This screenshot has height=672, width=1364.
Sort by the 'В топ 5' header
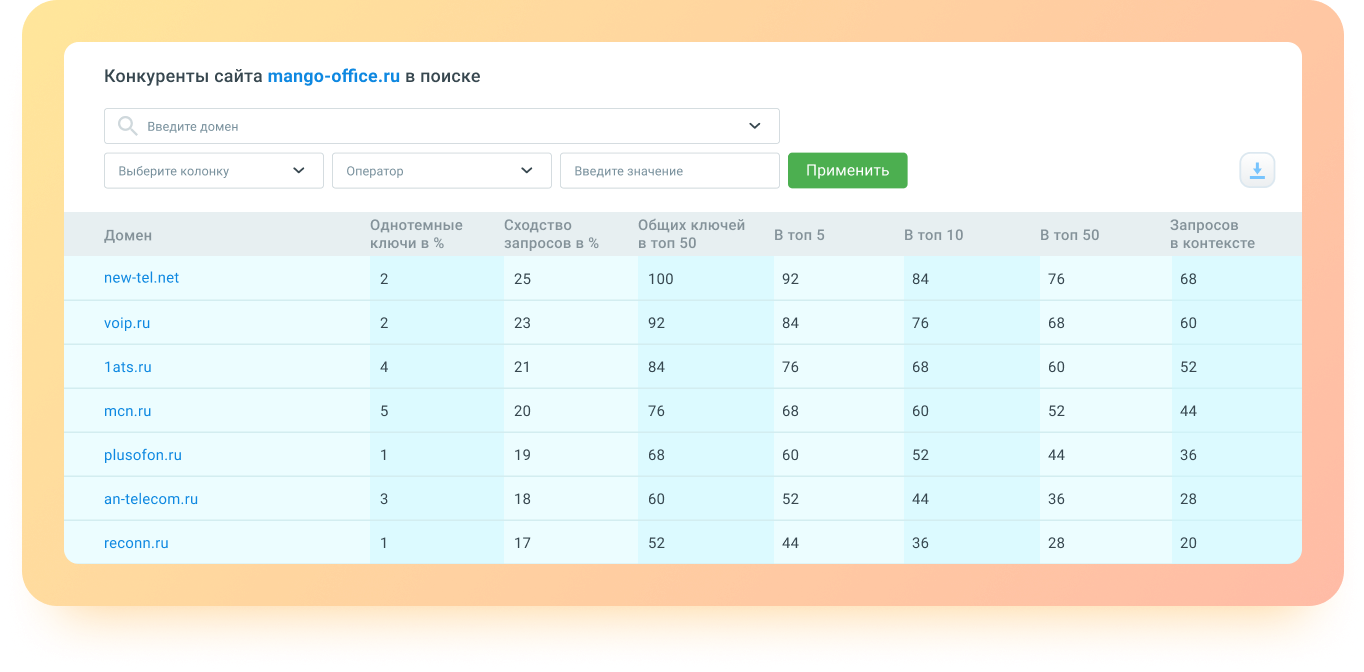(x=799, y=235)
